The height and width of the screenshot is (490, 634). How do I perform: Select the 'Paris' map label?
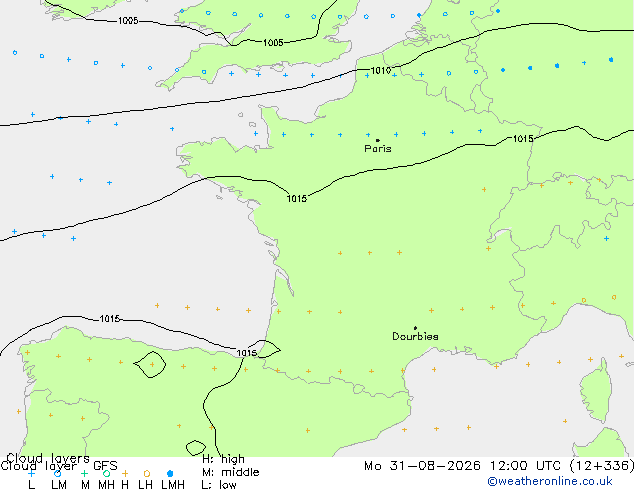pos(378,149)
